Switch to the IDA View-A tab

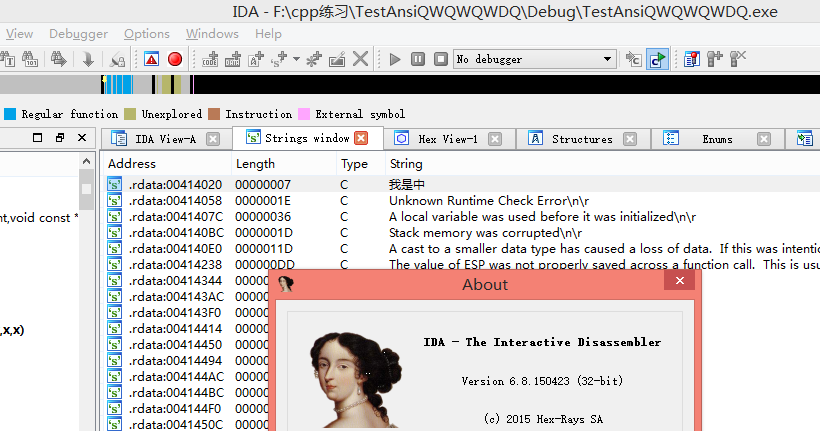[x=165, y=139]
